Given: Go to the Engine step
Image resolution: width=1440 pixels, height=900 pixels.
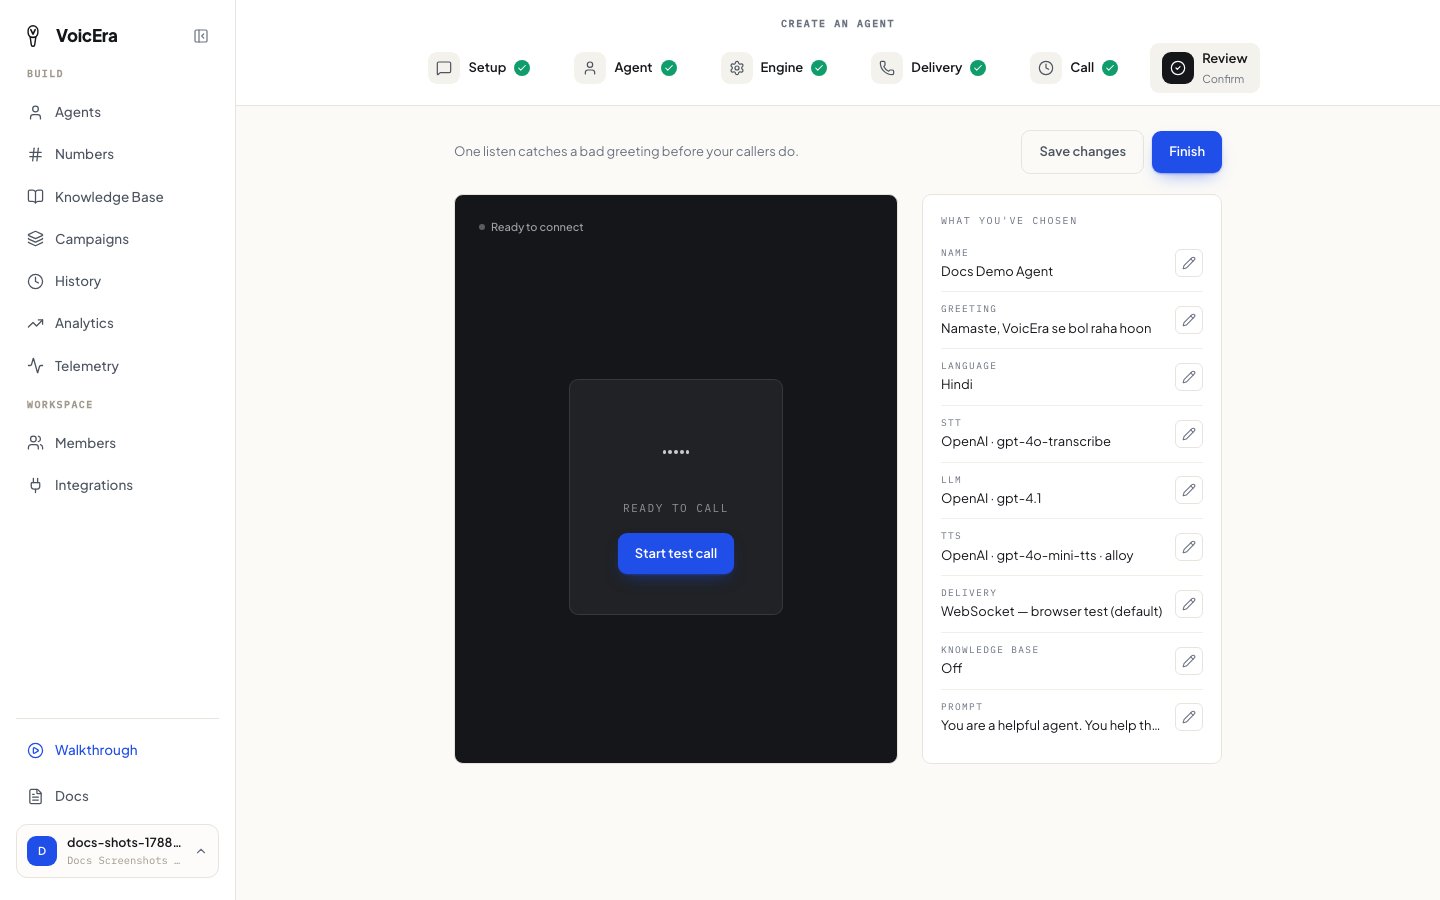Looking at the screenshot, I should tap(774, 68).
